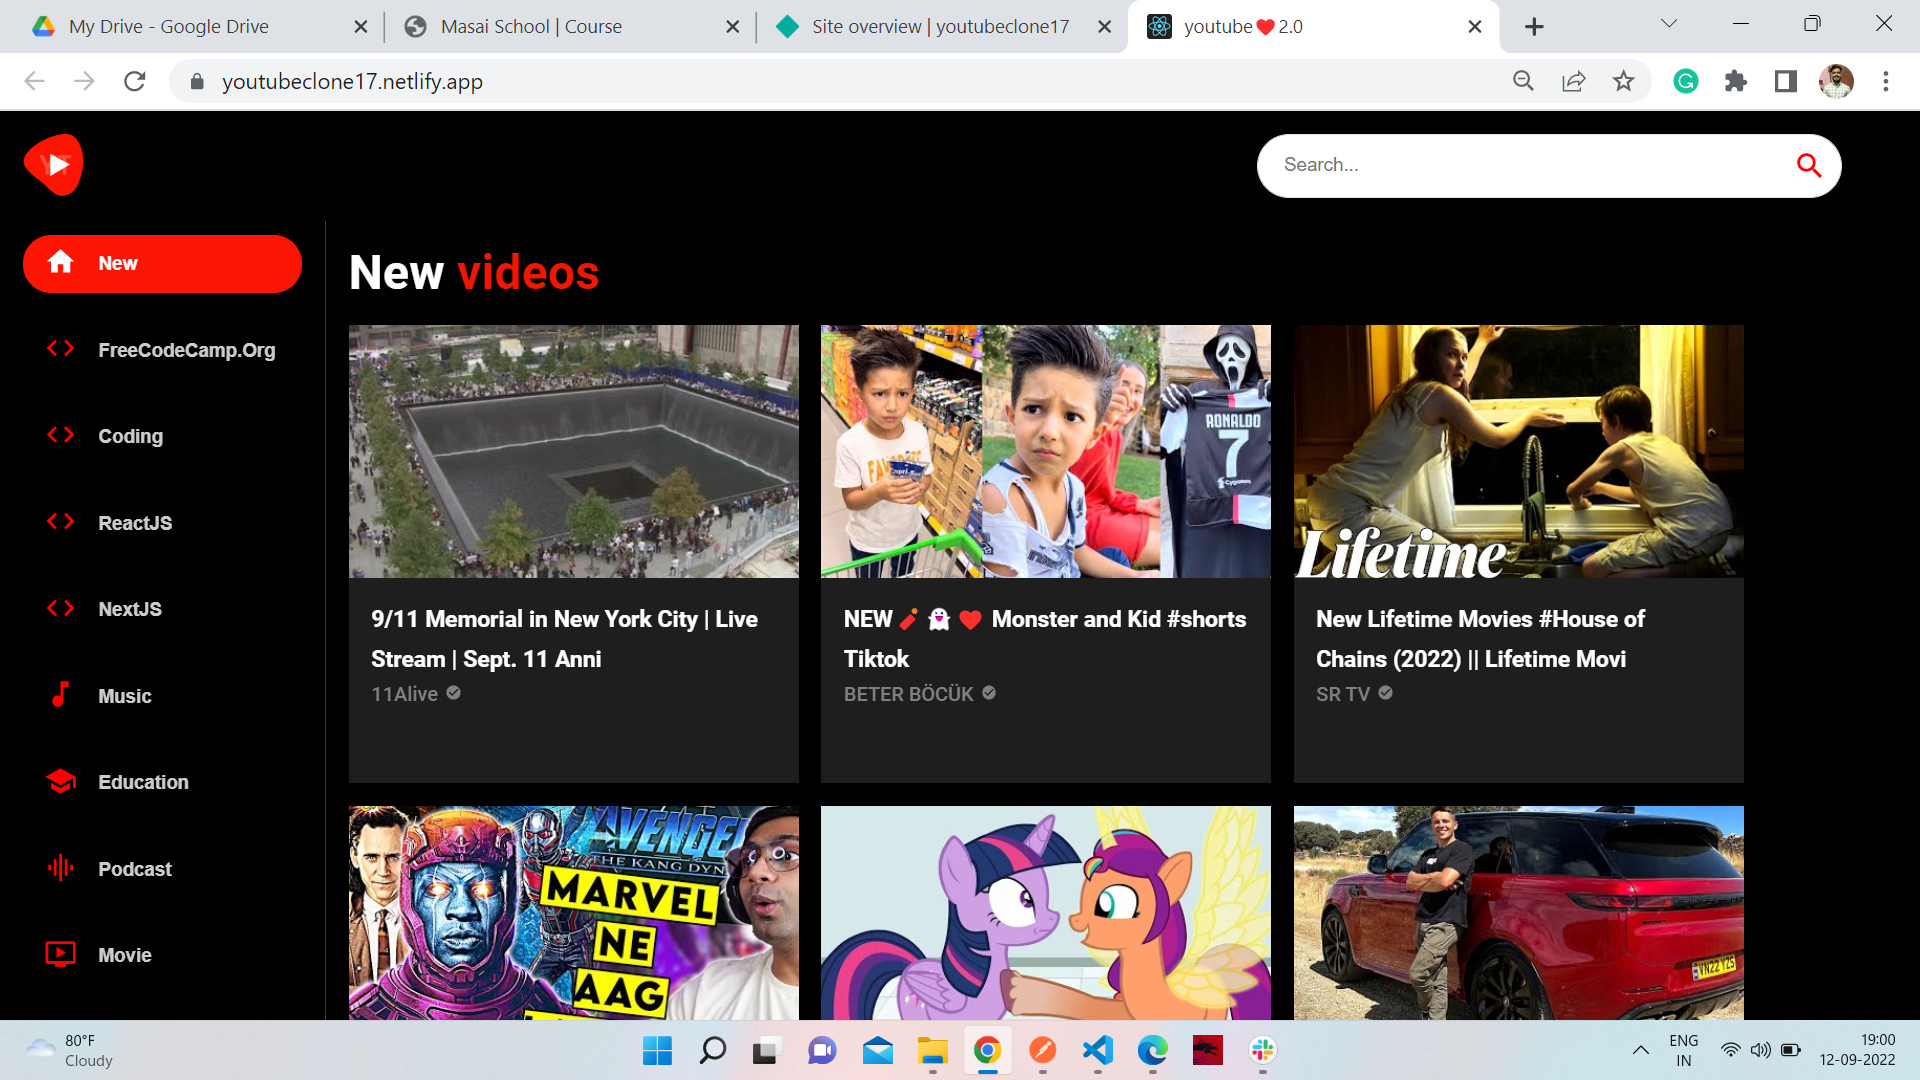Open the Monster and Kid shorts thumbnail
The image size is (1920, 1080).
click(1046, 451)
